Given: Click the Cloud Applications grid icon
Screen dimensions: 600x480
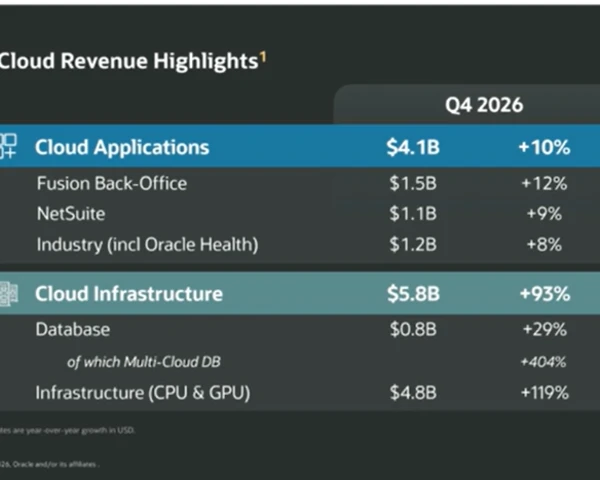Looking at the screenshot, I should point(8,146).
